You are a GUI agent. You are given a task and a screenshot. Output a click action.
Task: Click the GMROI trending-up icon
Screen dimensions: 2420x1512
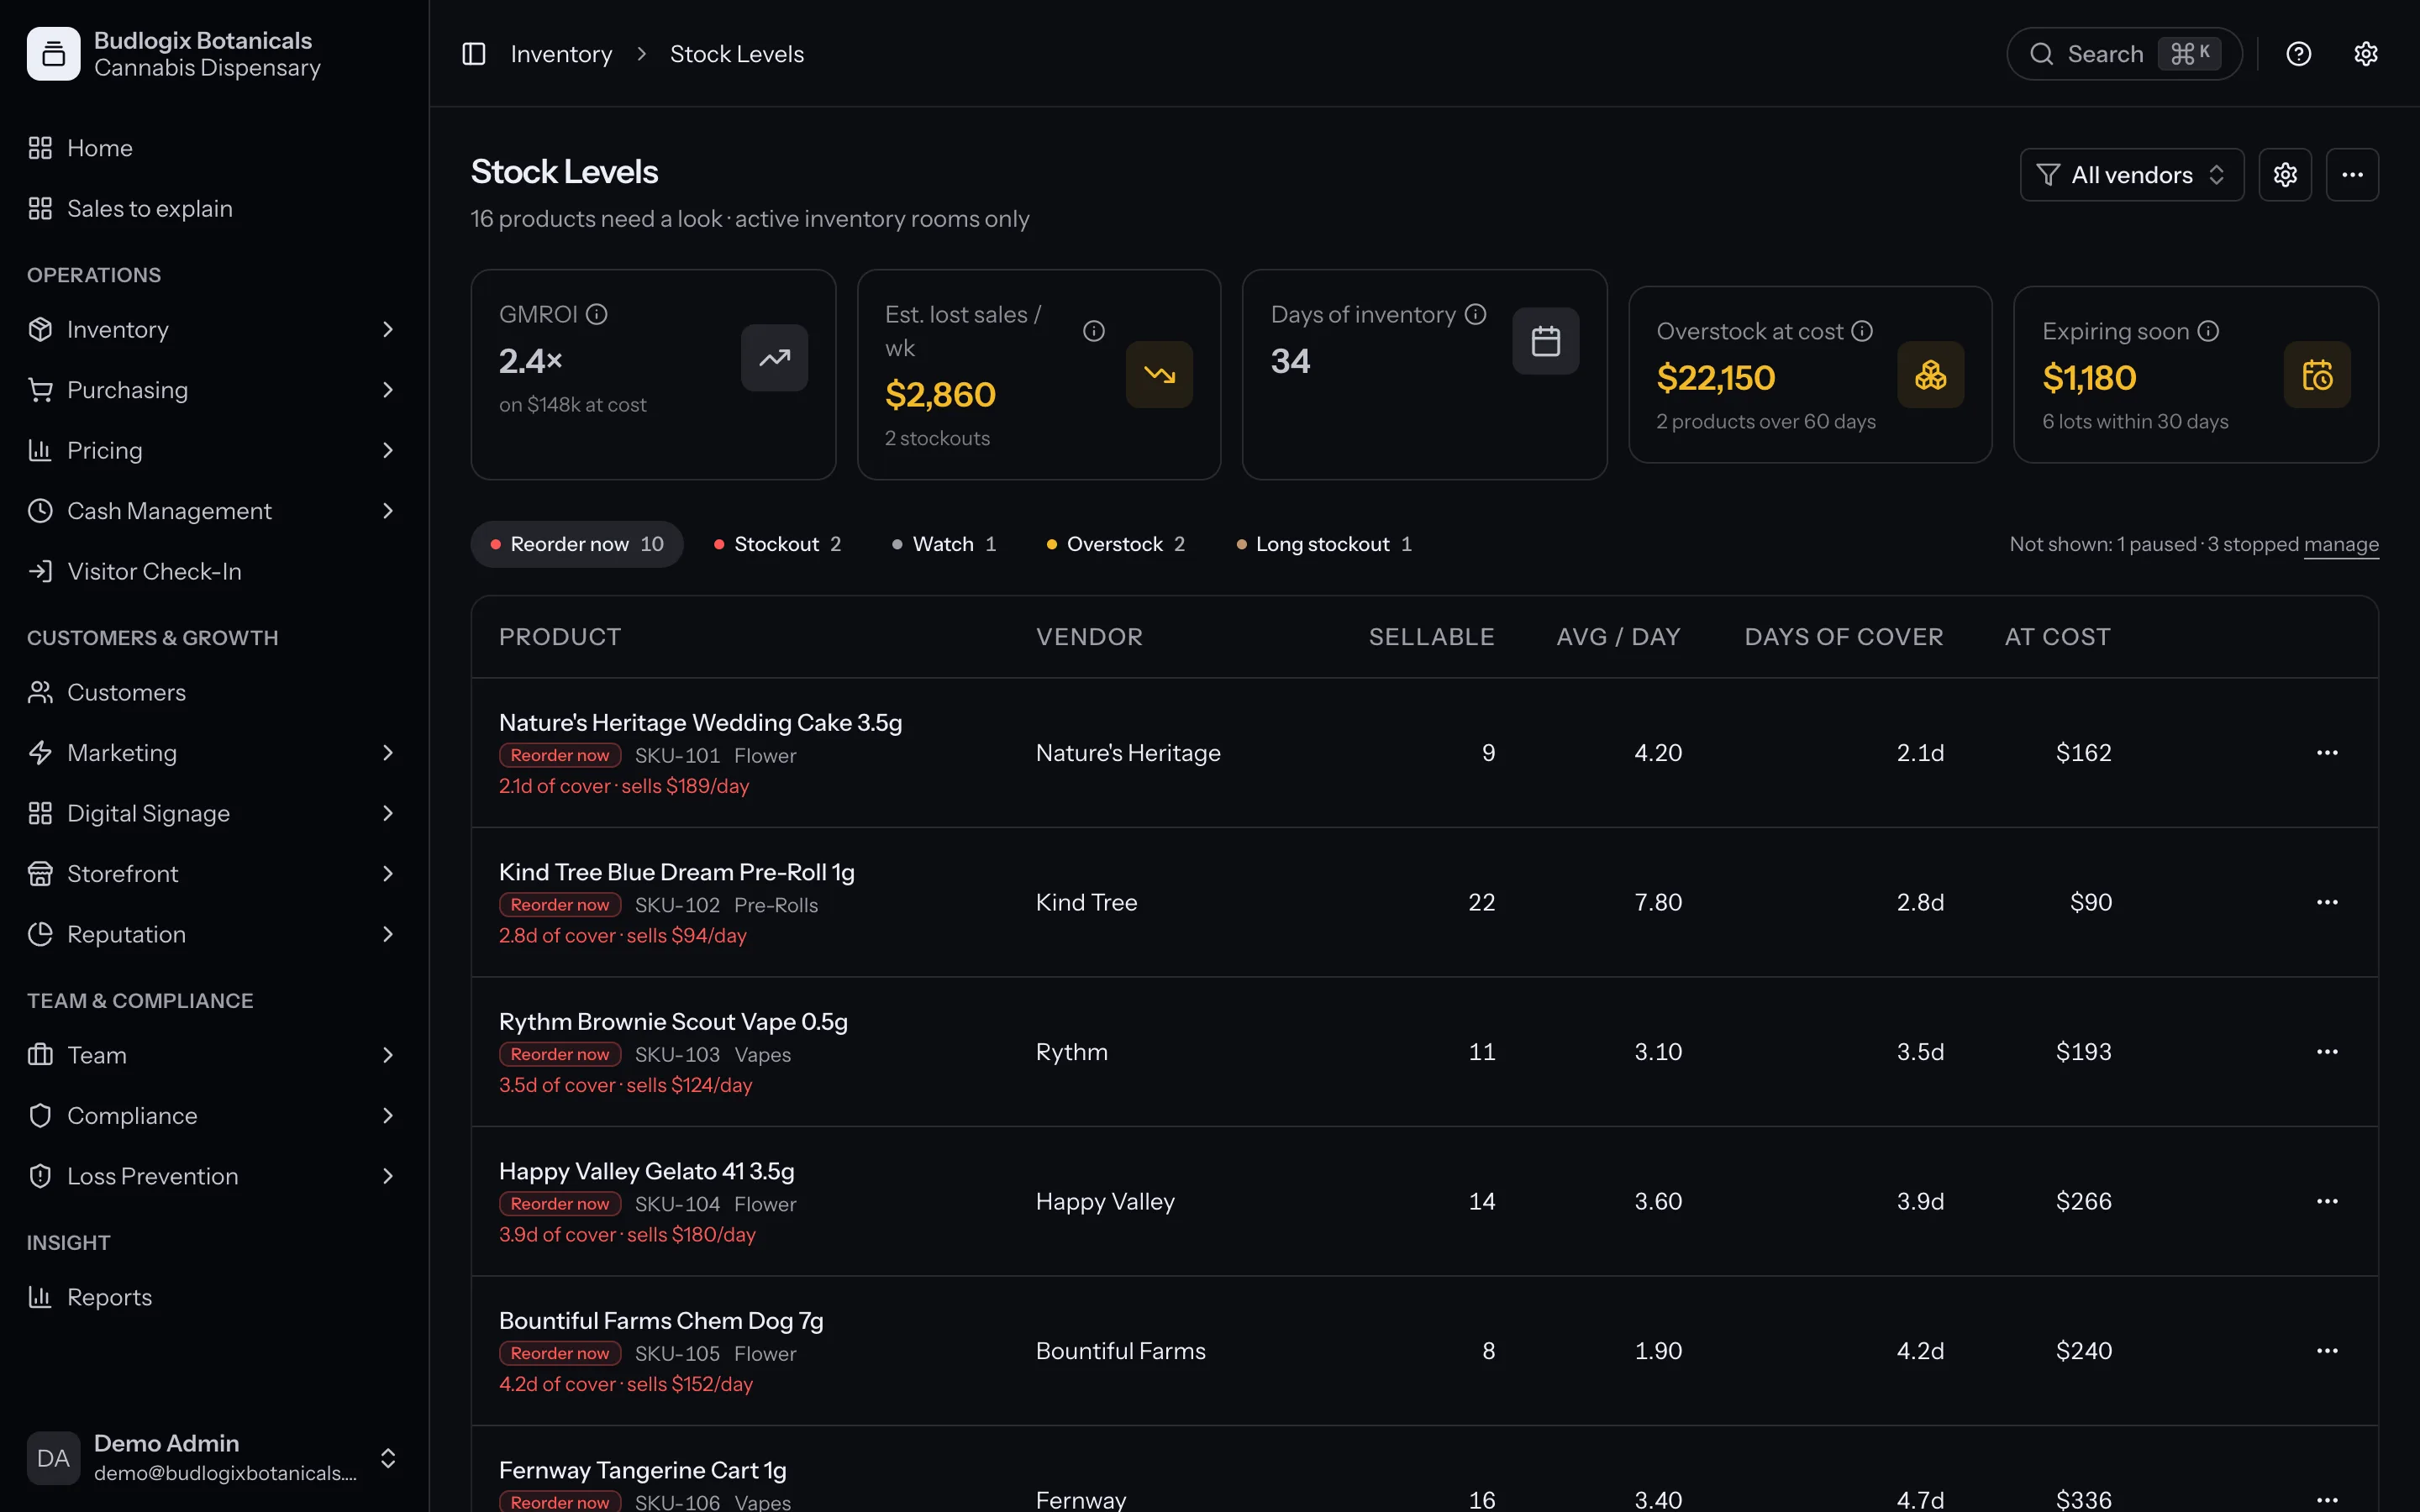point(774,358)
